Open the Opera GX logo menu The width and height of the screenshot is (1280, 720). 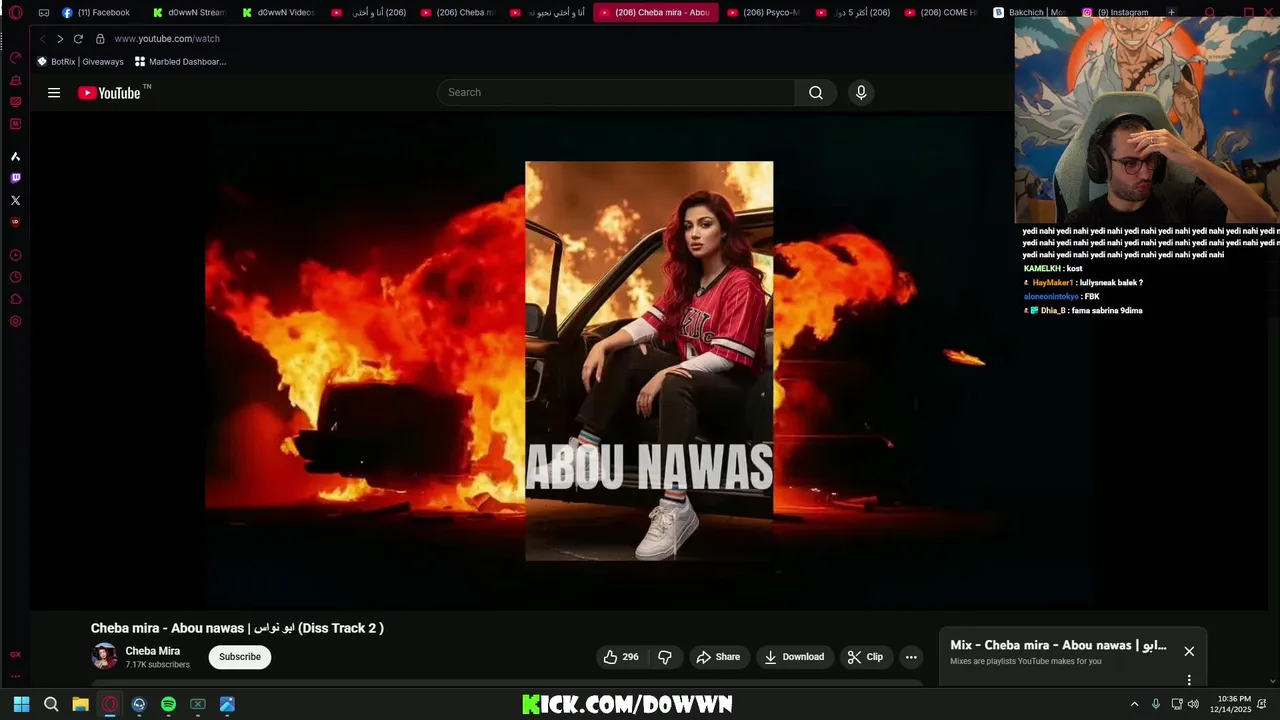point(15,13)
